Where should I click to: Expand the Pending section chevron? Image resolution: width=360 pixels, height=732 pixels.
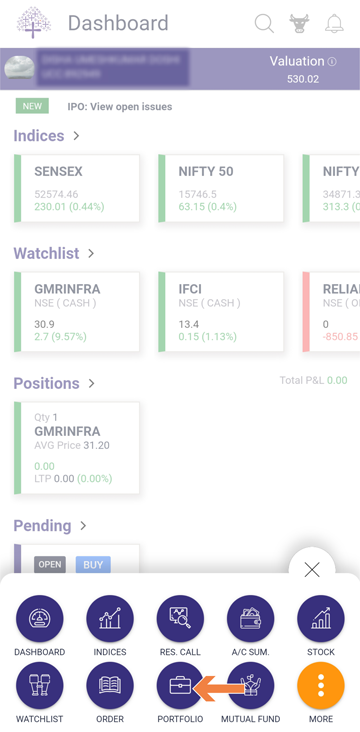pos(83,526)
